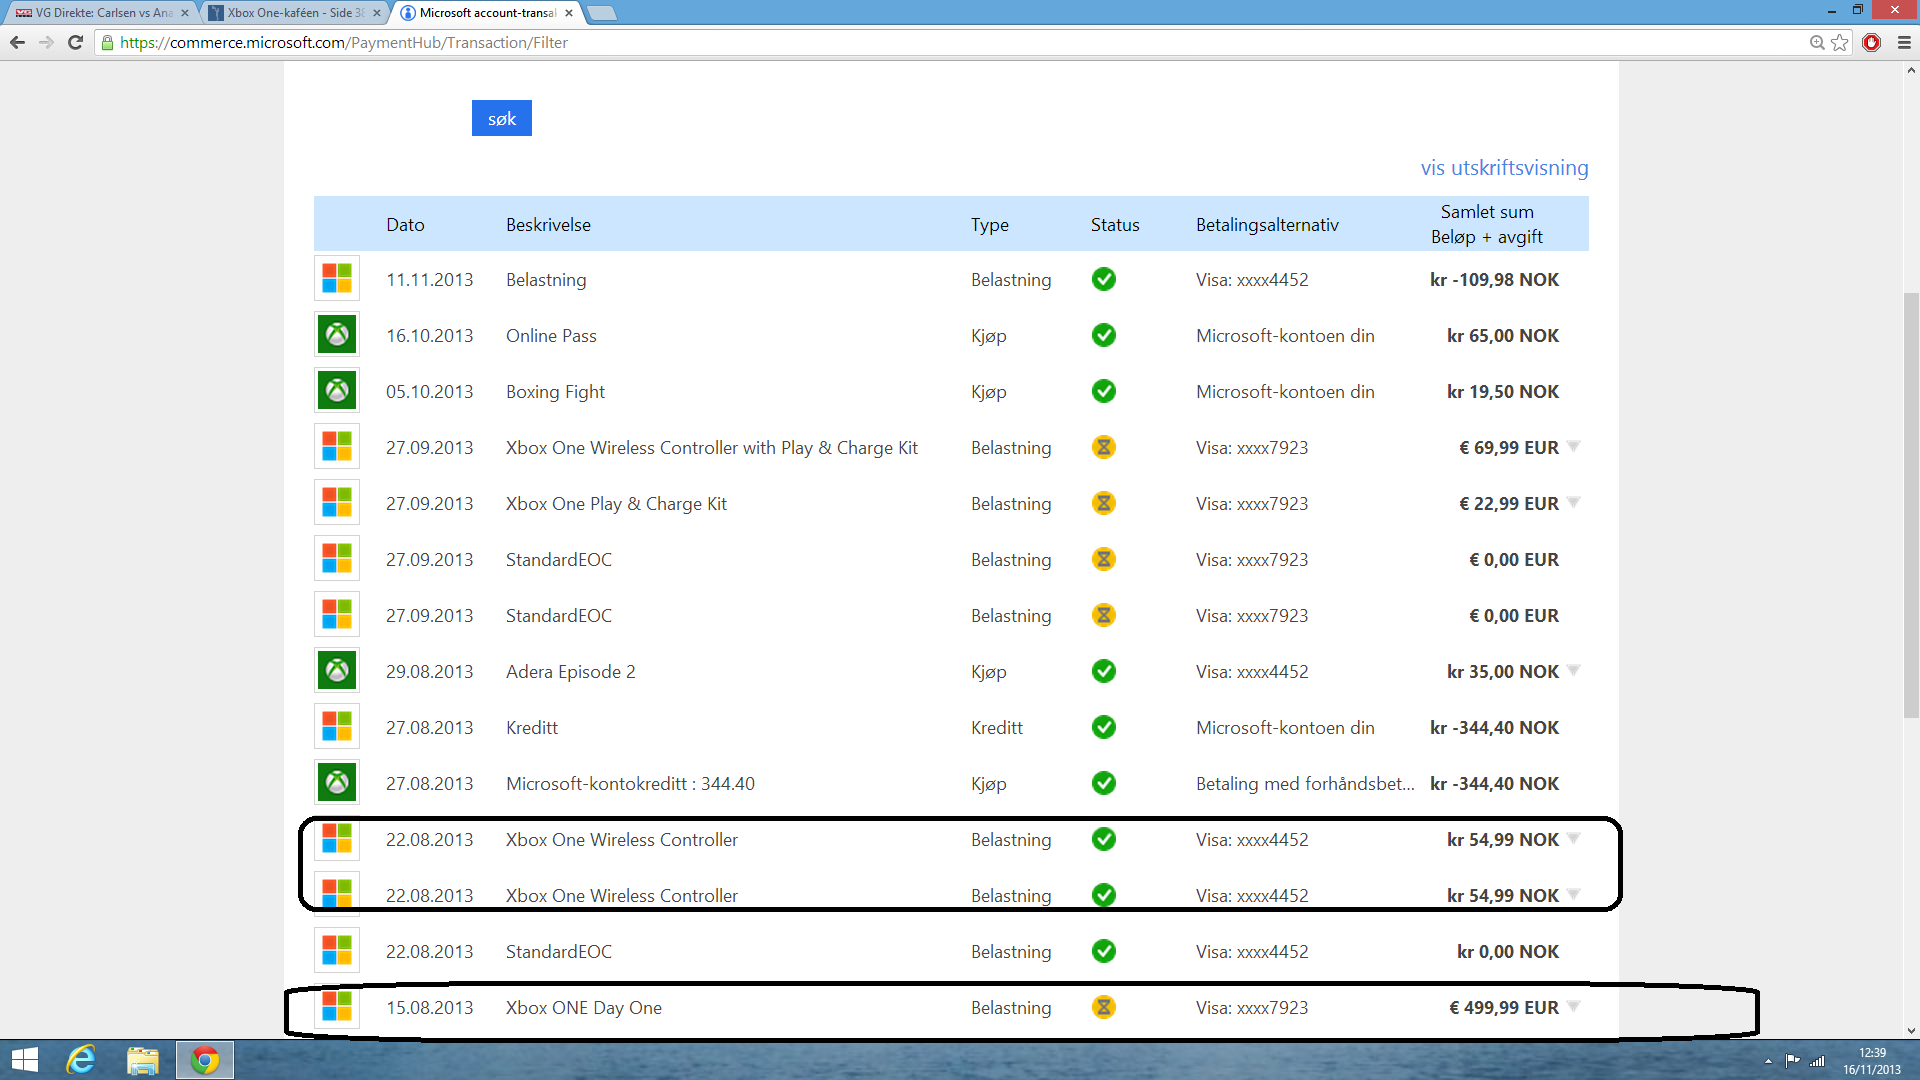Click pending hourglass status for Xbox One Play & Charge Kit

pyautogui.click(x=1104, y=503)
